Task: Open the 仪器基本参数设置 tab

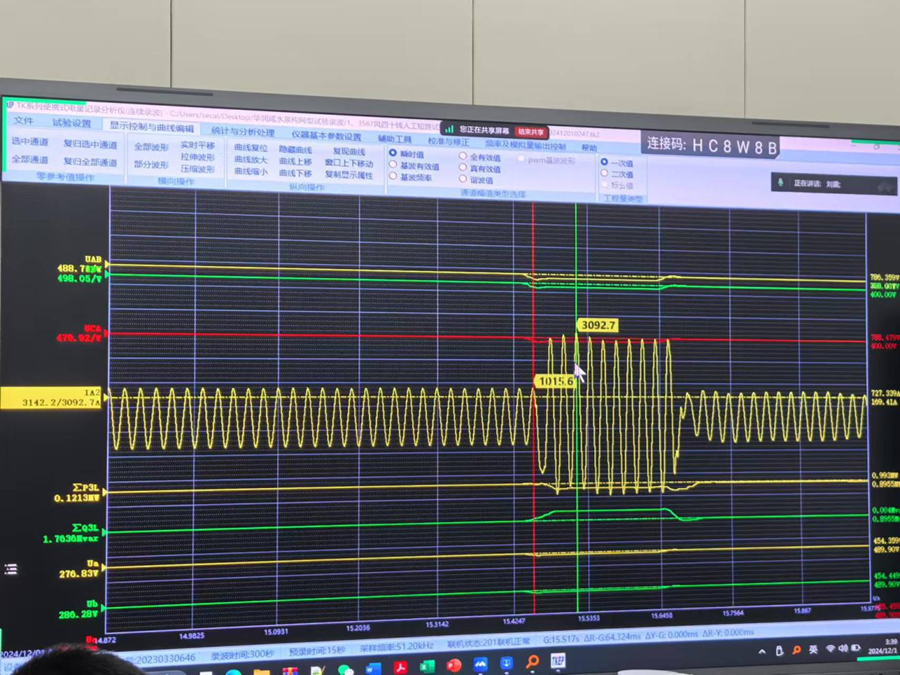Action: 326,136
